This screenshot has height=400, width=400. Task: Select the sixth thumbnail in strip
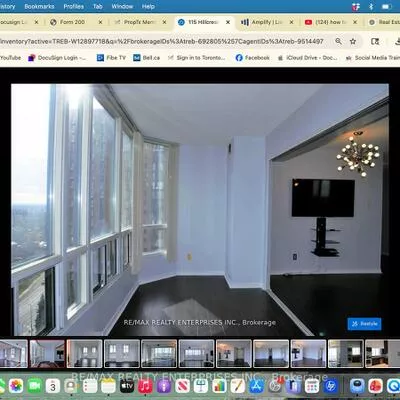pos(196,354)
